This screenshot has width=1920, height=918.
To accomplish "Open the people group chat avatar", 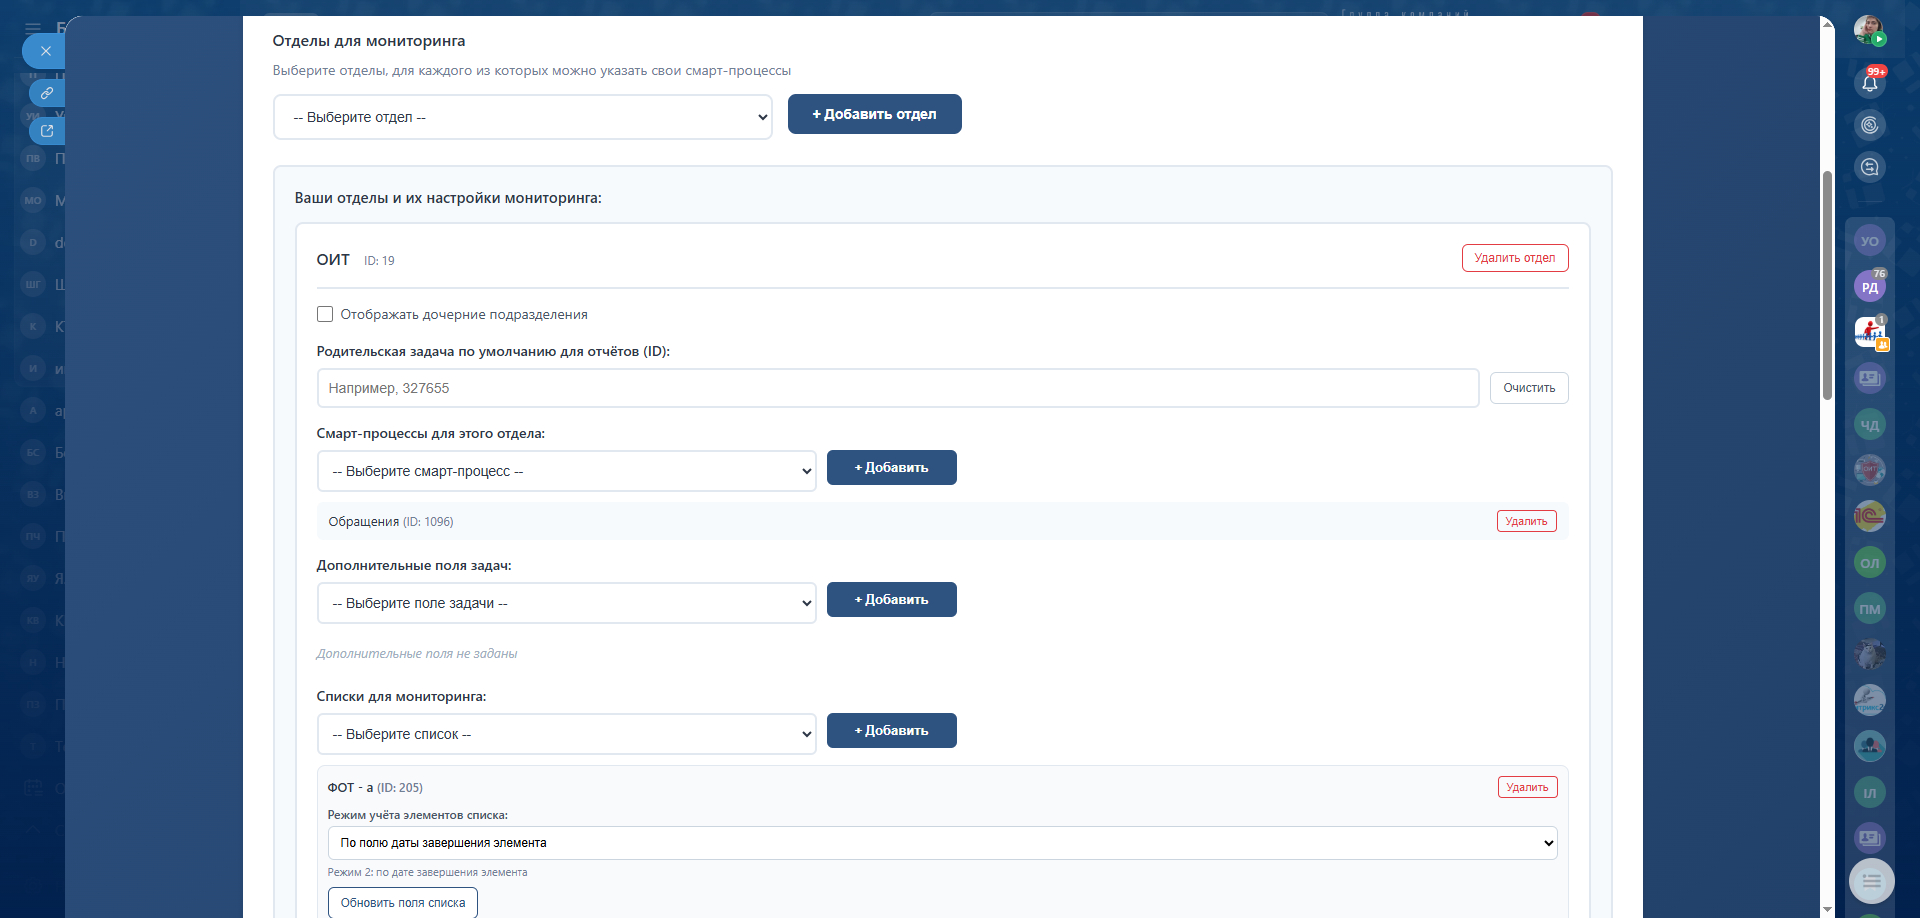I will click(1870, 747).
